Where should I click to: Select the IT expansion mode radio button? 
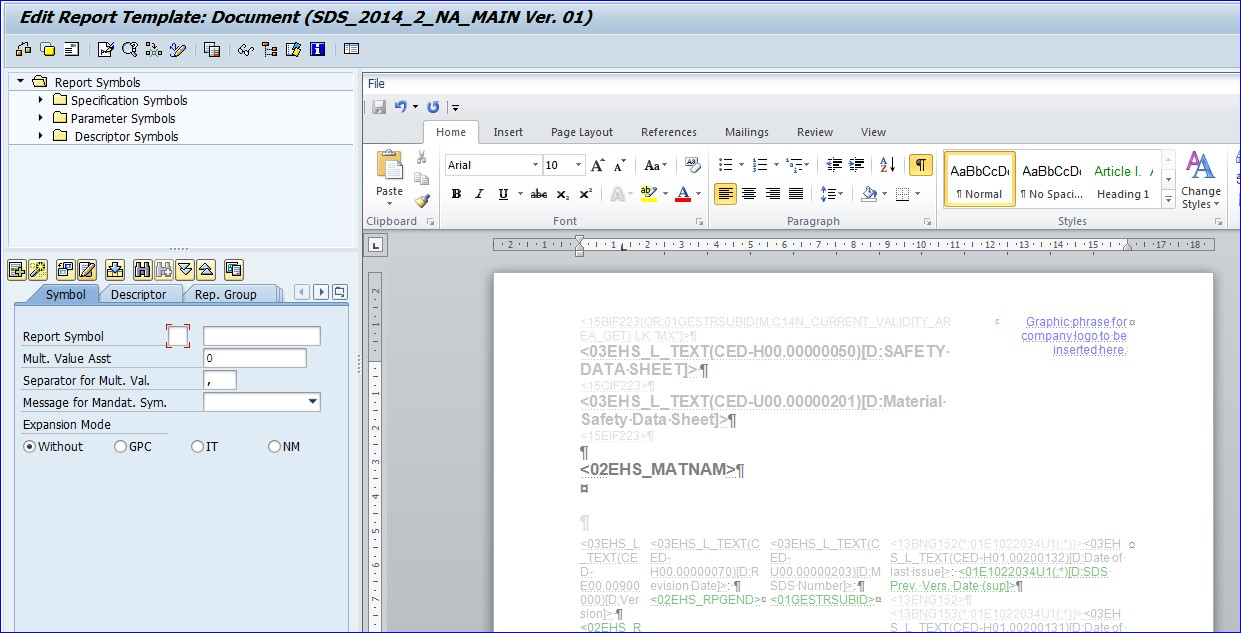(x=197, y=447)
